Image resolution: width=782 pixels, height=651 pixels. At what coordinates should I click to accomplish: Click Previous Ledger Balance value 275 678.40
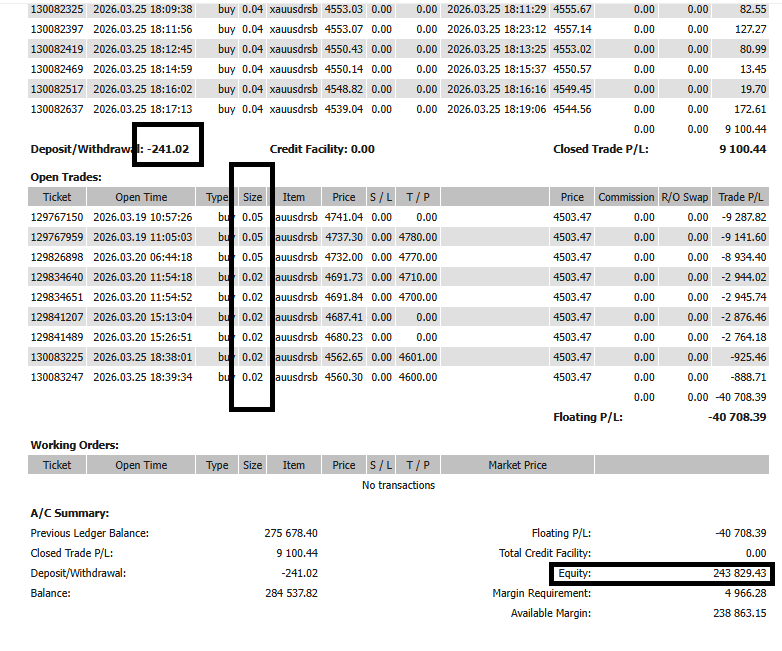pyautogui.click(x=291, y=533)
